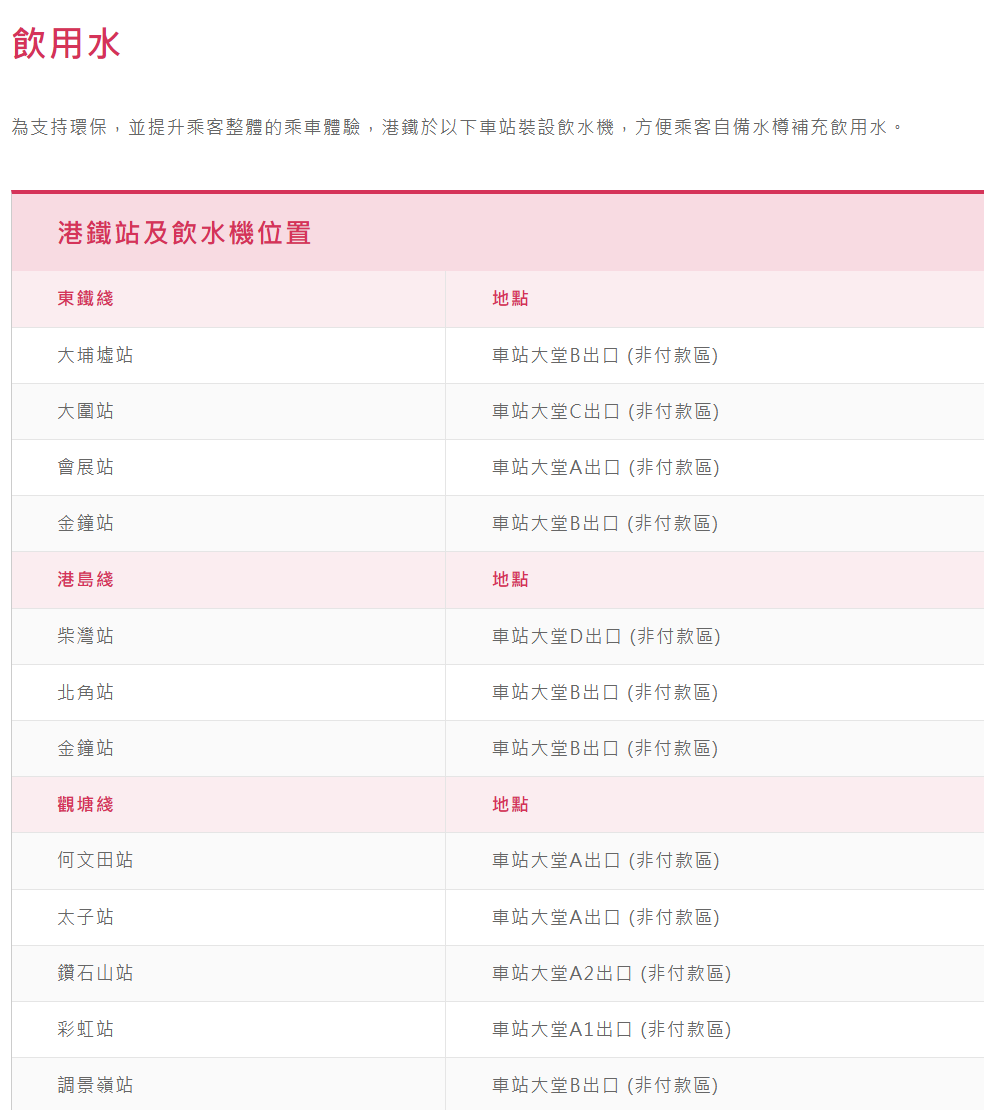The width and height of the screenshot is (984, 1110).
Task: Click 金鐘站 under the 港島綫 section
Action: (86, 748)
